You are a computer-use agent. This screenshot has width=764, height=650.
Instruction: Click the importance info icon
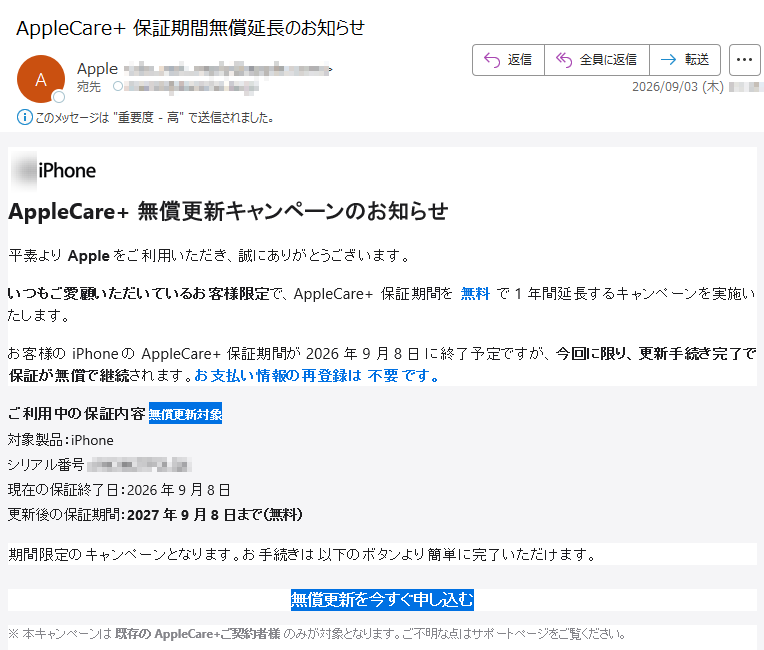(25, 117)
